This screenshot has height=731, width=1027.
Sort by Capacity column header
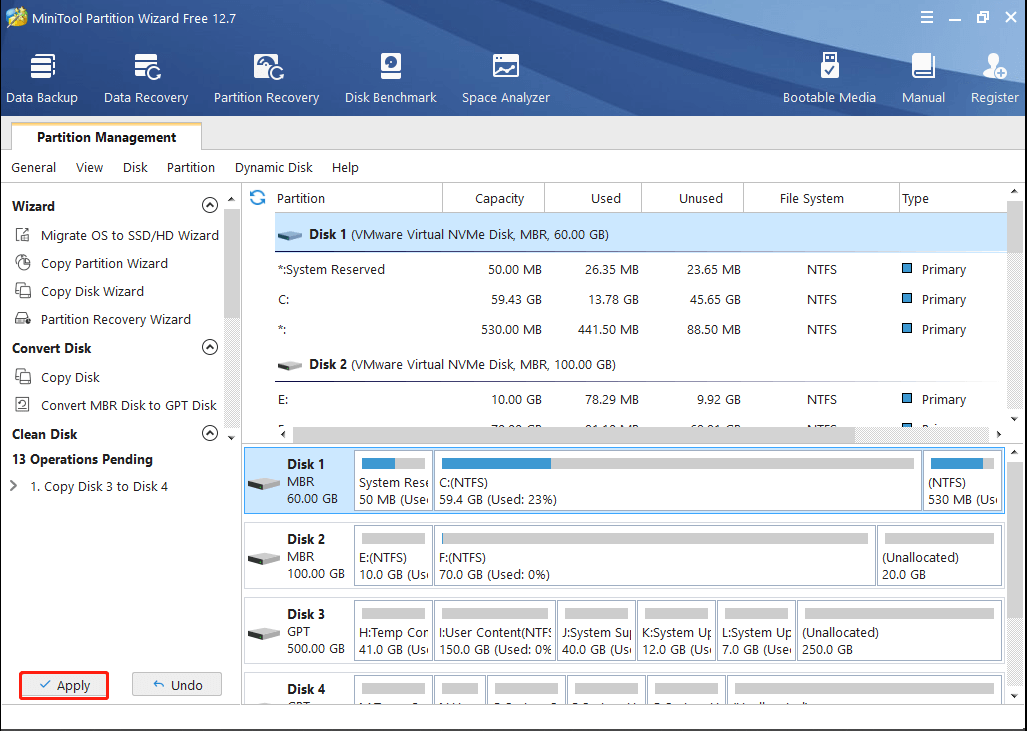(493, 198)
